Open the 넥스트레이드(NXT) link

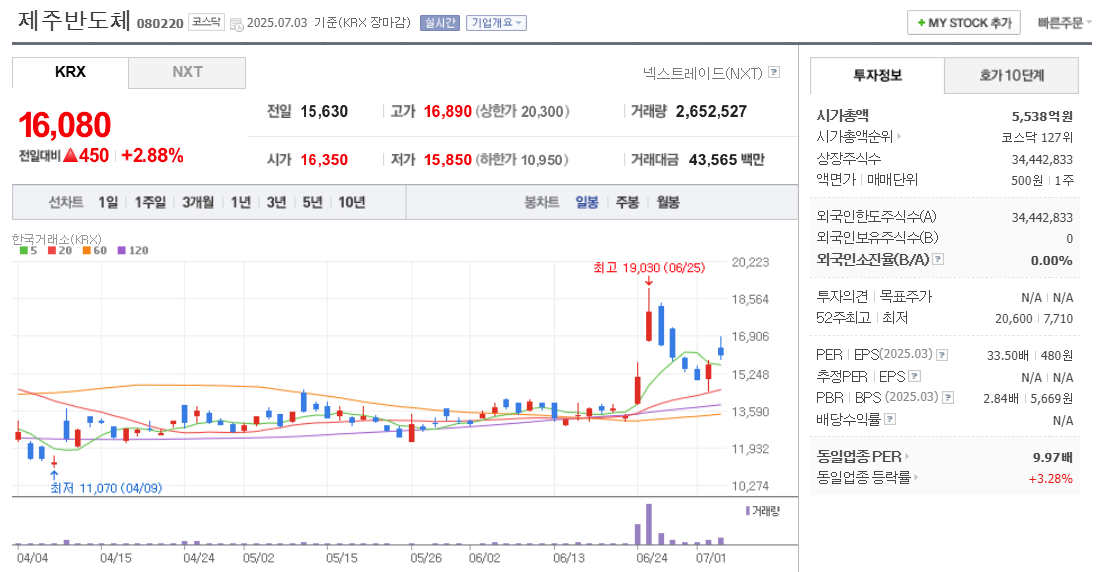pyautogui.click(x=702, y=73)
